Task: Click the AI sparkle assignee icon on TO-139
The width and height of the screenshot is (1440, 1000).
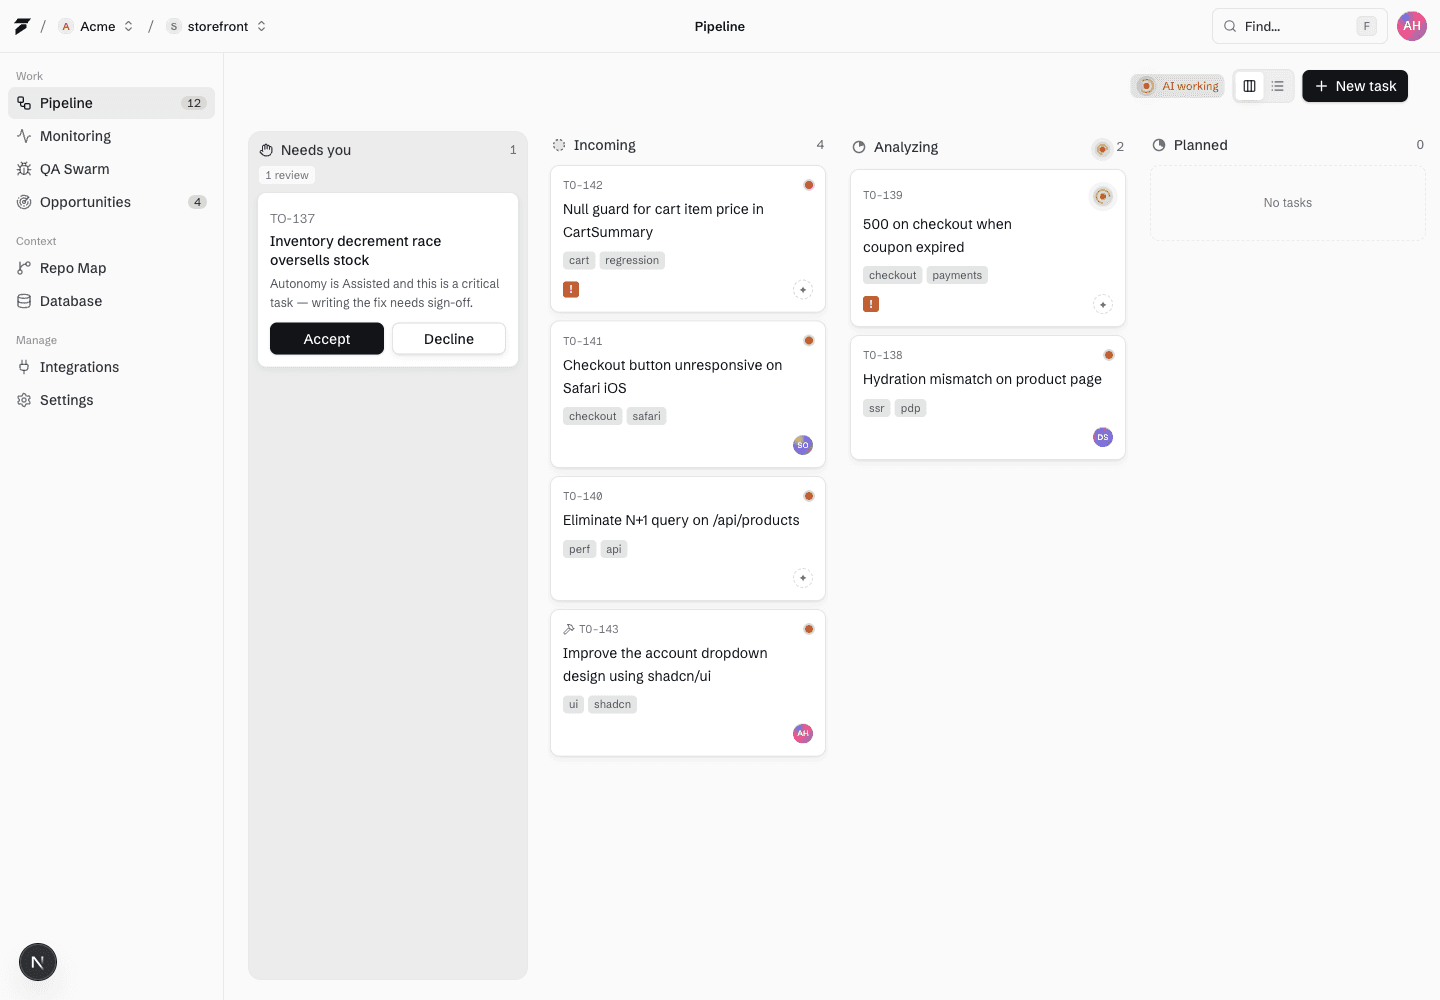Action: pos(1103,305)
